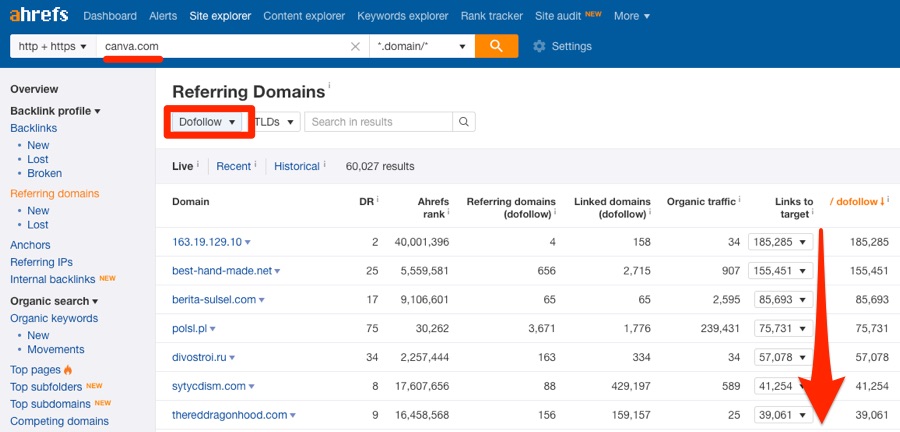Open the More menu

(631, 16)
